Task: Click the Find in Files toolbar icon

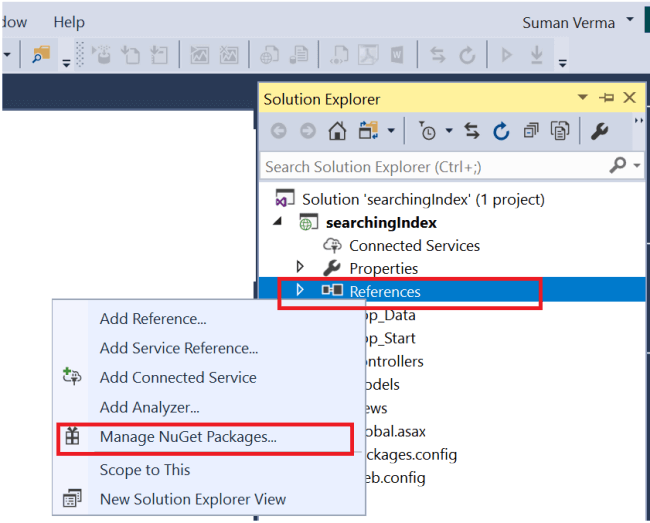Action: pyautogui.click(x=41, y=54)
